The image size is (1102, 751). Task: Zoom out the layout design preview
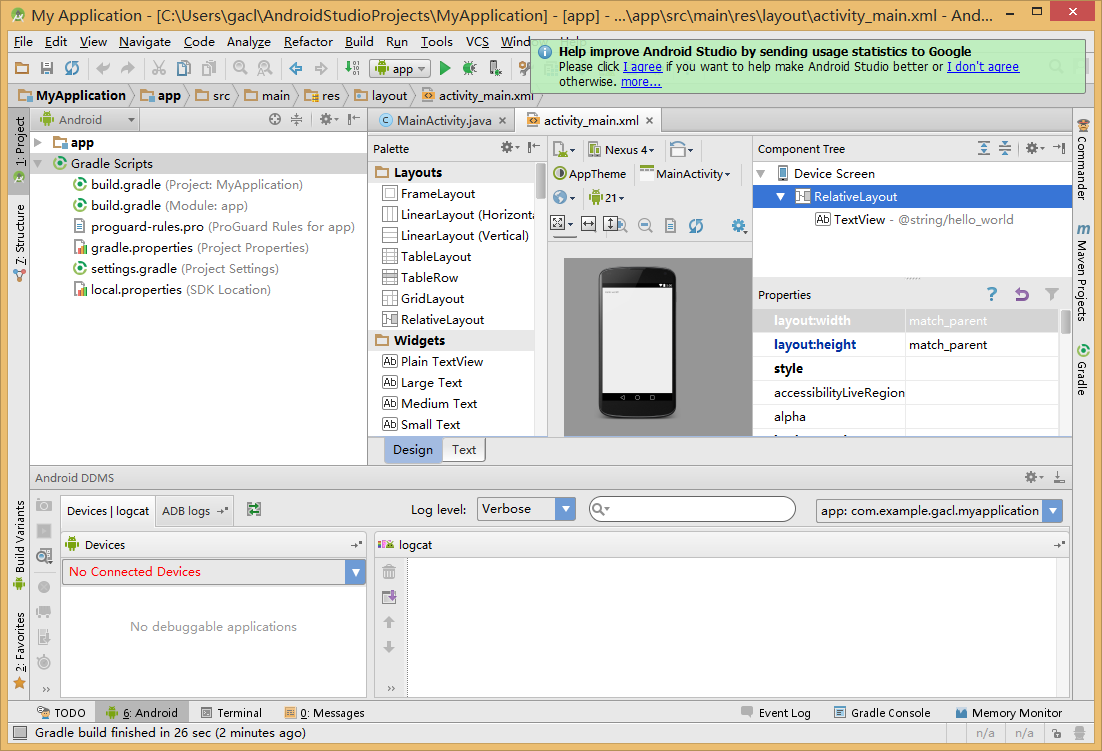coord(646,226)
